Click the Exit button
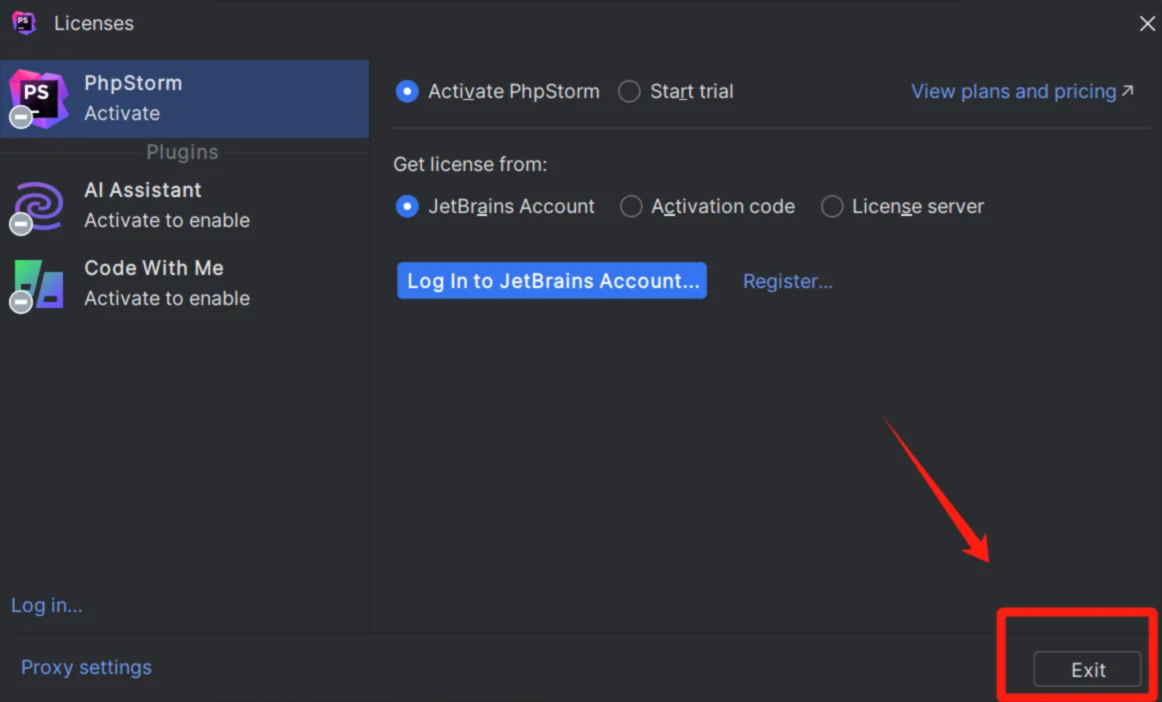1162x702 pixels. point(1087,669)
